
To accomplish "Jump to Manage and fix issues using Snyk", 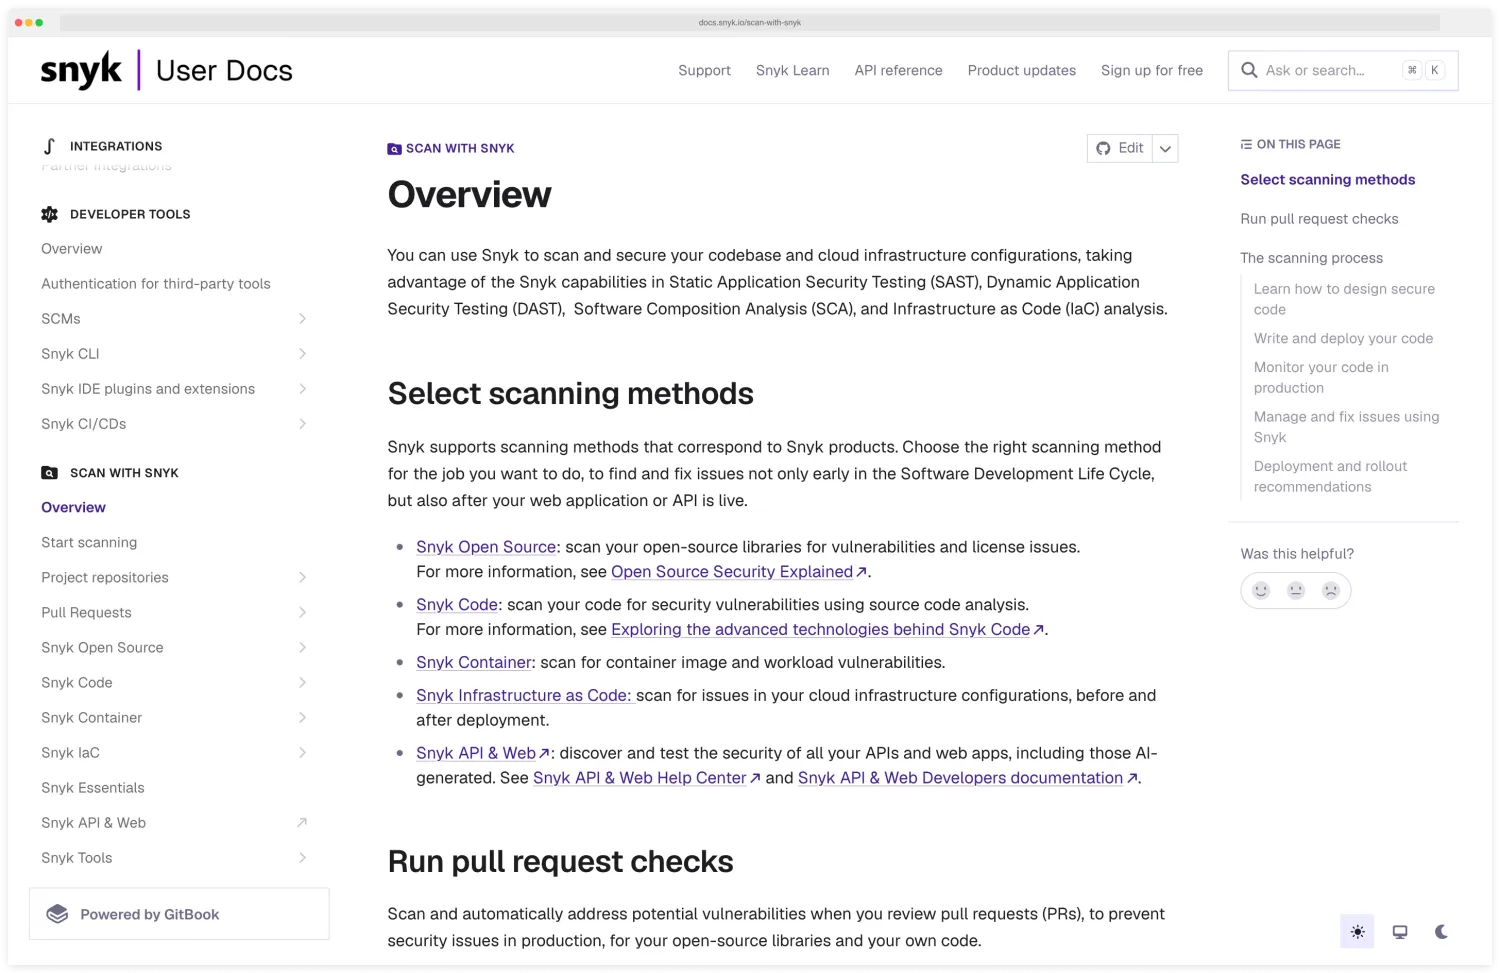I will tap(1346, 427).
